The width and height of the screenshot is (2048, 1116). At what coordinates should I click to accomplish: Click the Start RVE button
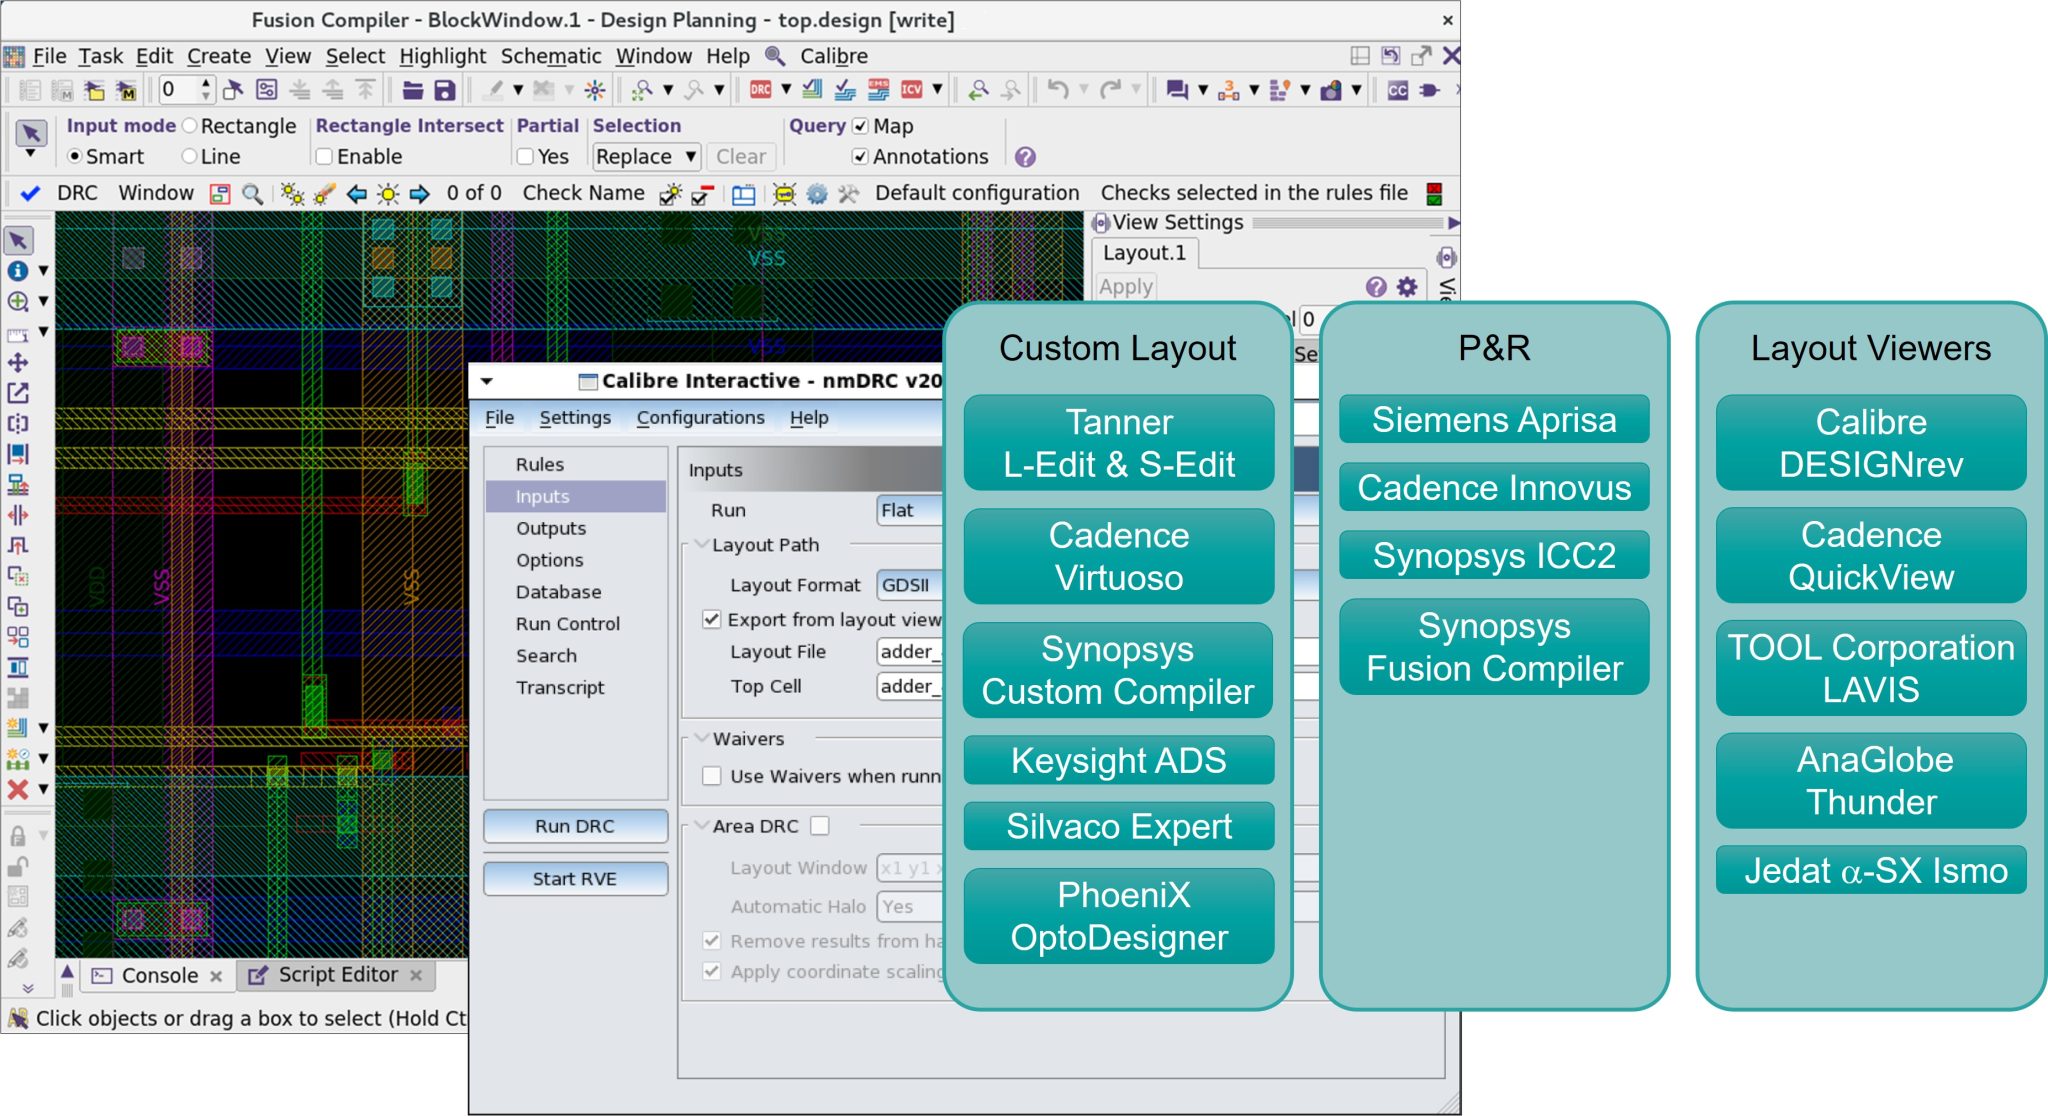[575, 879]
